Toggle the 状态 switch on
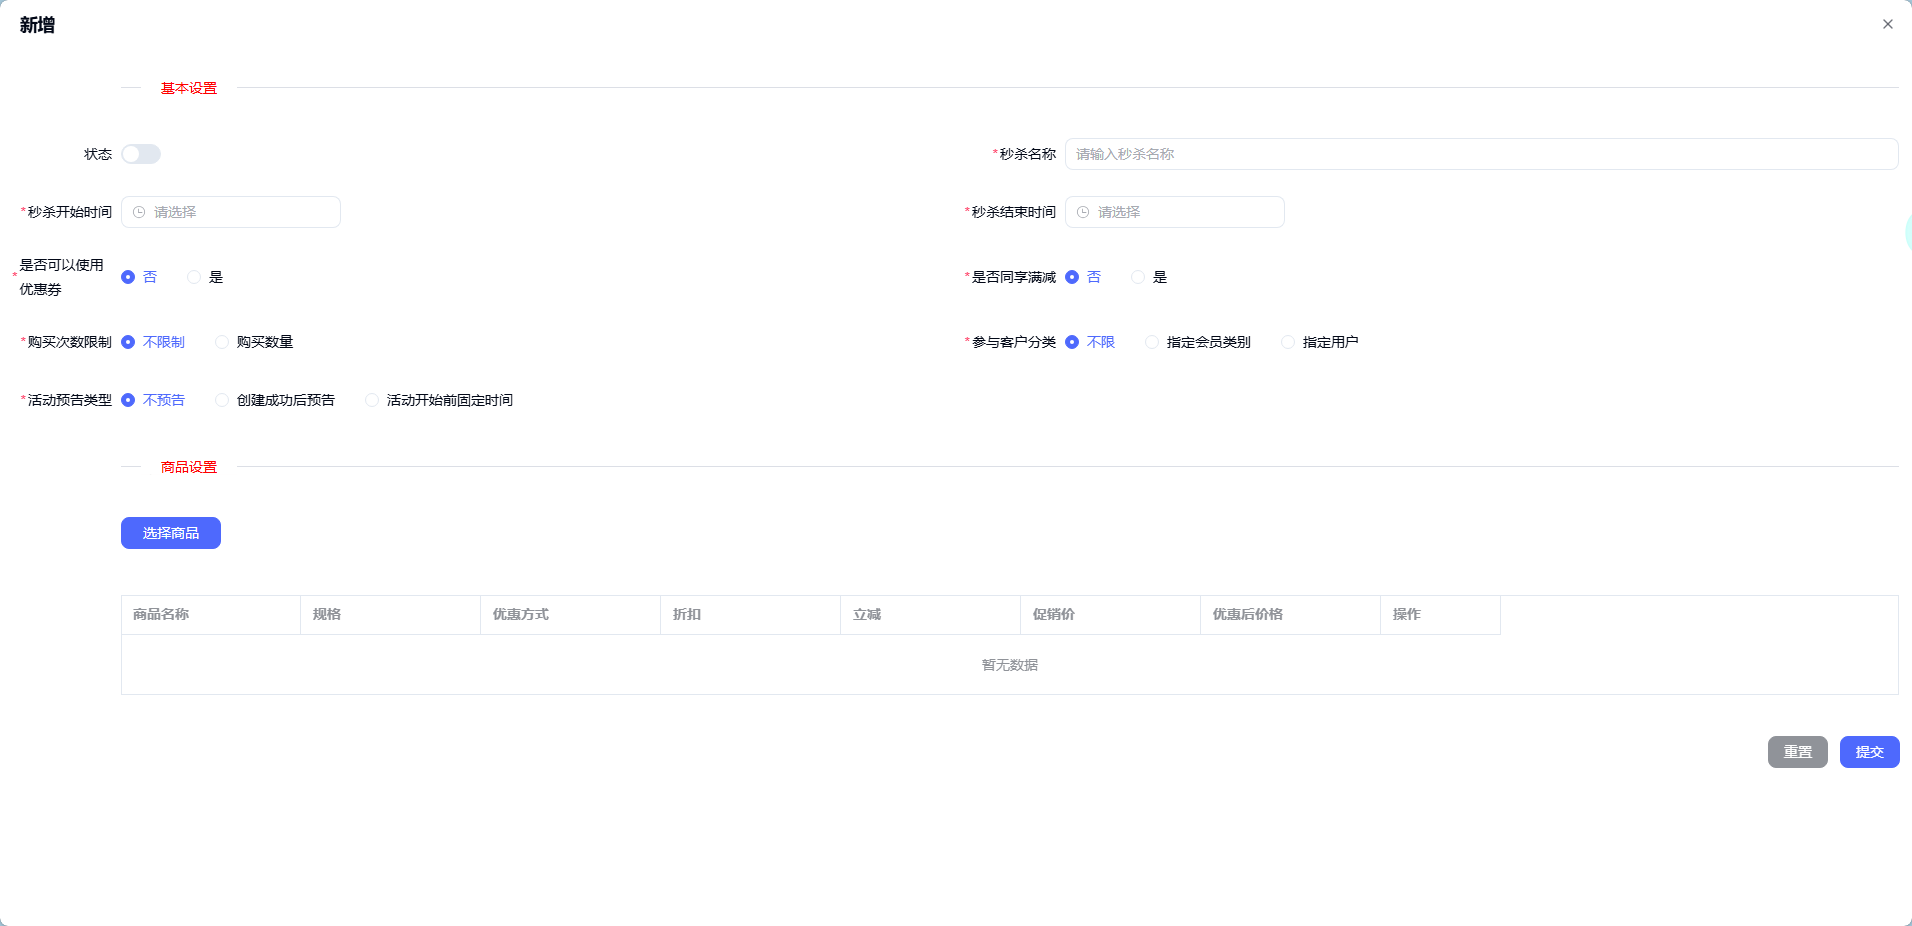Screen dimensions: 1912x926 (x=140, y=154)
